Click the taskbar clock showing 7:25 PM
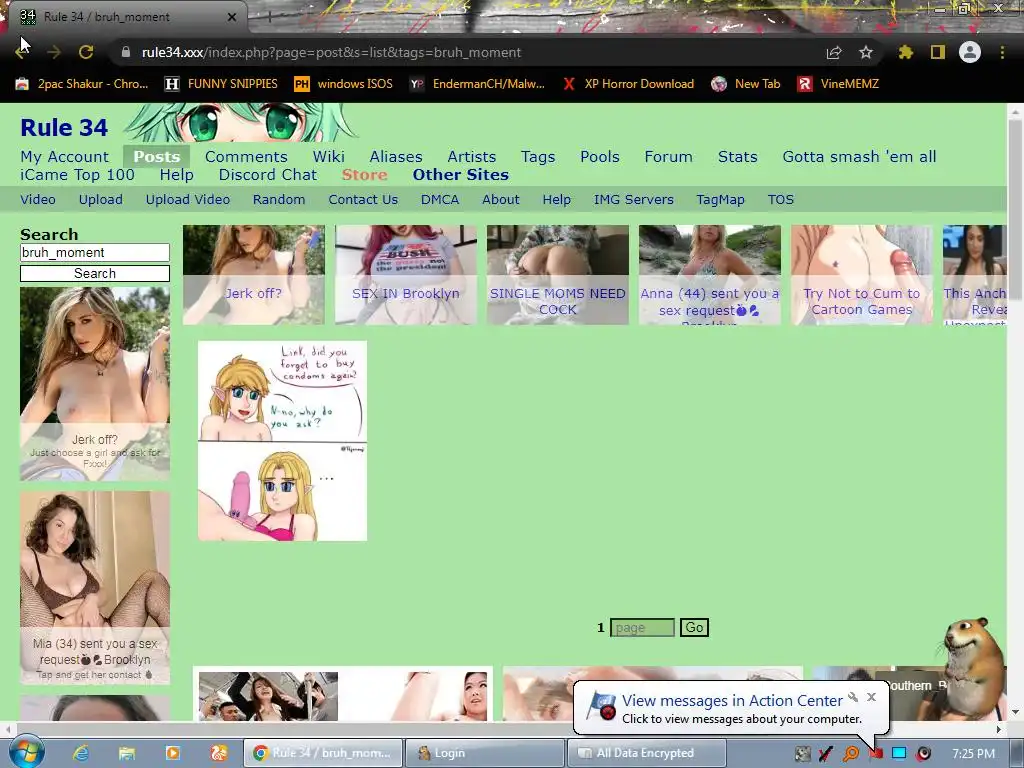Viewport: 1024px width, 768px height. click(973, 754)
